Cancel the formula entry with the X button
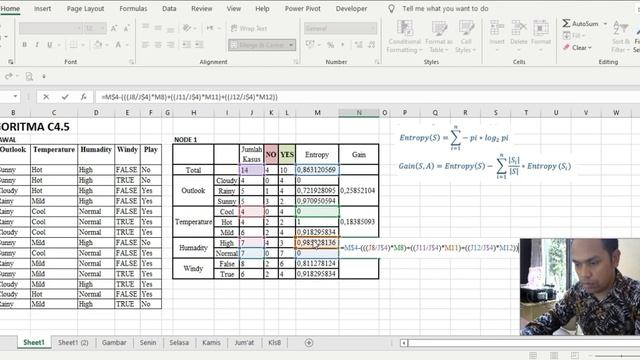The image size is (640, 360). pos(46,97)
